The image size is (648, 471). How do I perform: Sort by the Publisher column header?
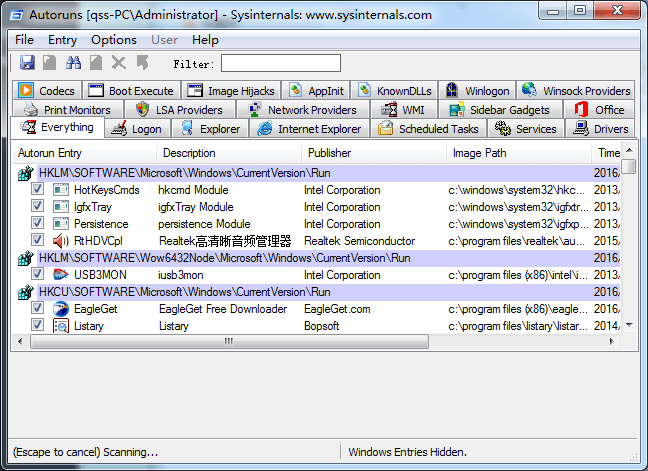374,153
